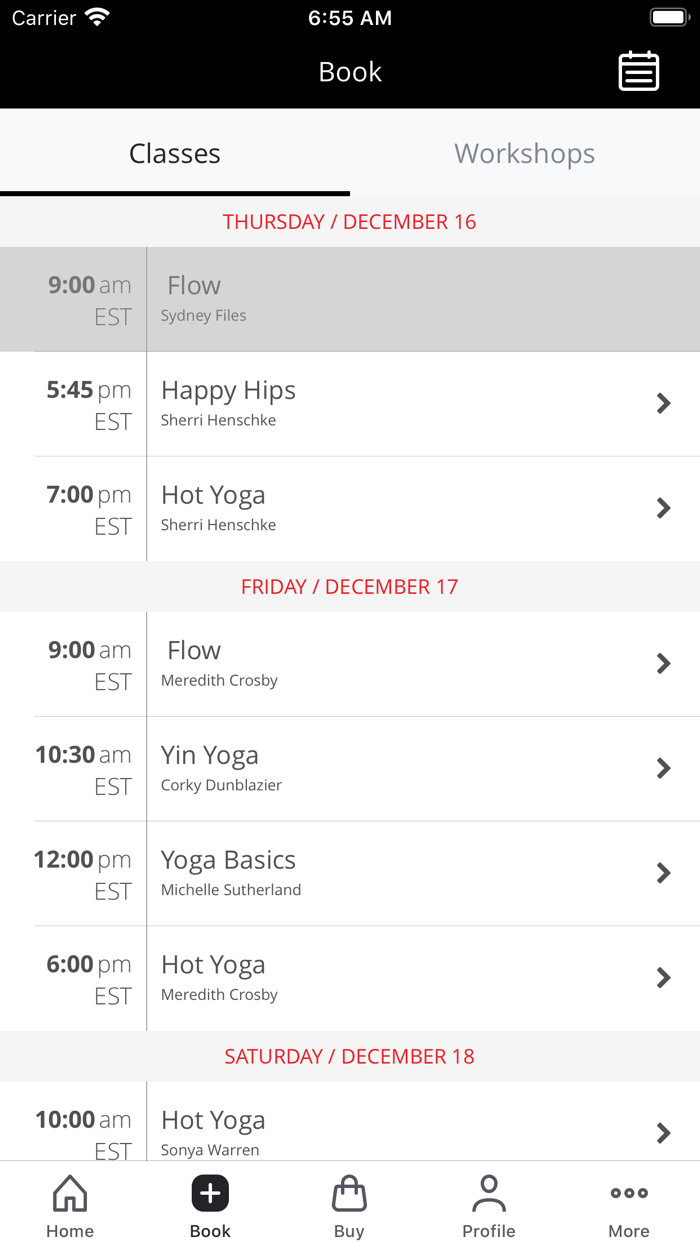Switch to the Workshops tab
700x1244 pixels.
[x=524, y=154]
